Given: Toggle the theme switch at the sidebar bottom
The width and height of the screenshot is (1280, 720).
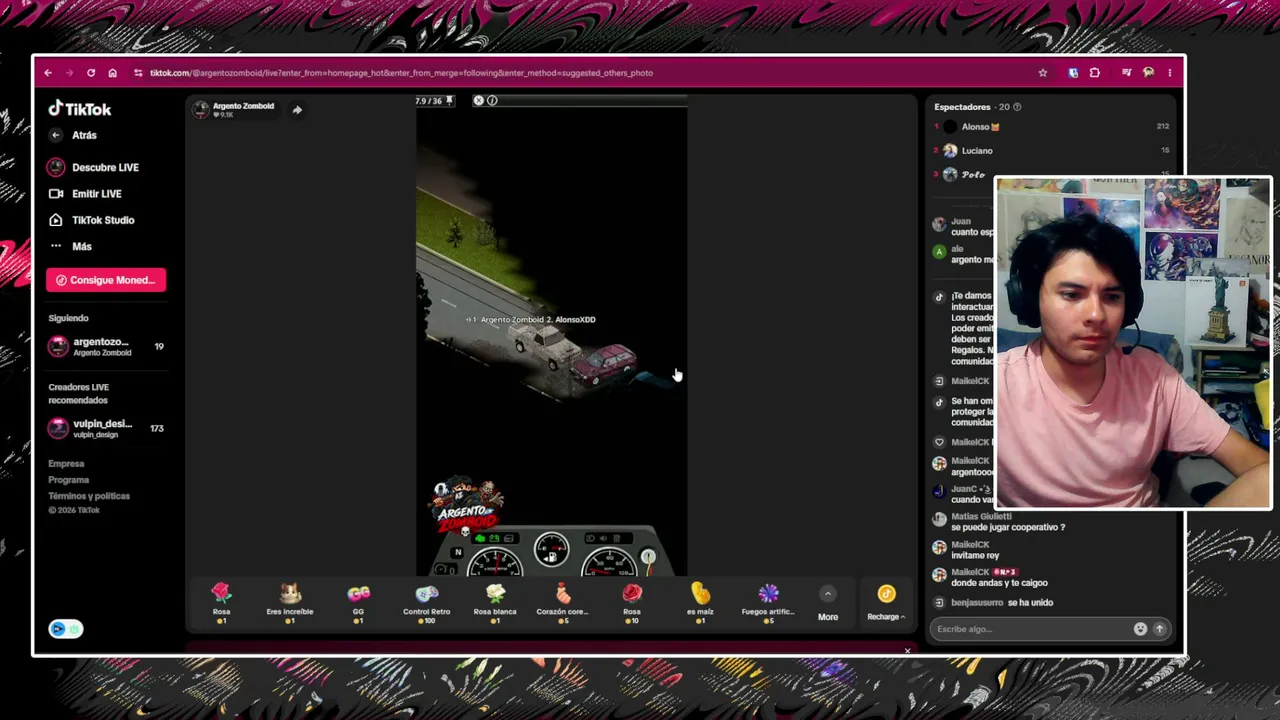Looking at the screenshot, I should [66, 629].
